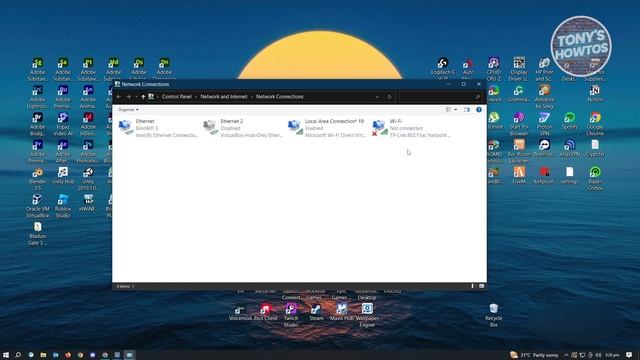Go back with the back arrow
The width and height of the screenshot is (640, 360).
[119, 97]
